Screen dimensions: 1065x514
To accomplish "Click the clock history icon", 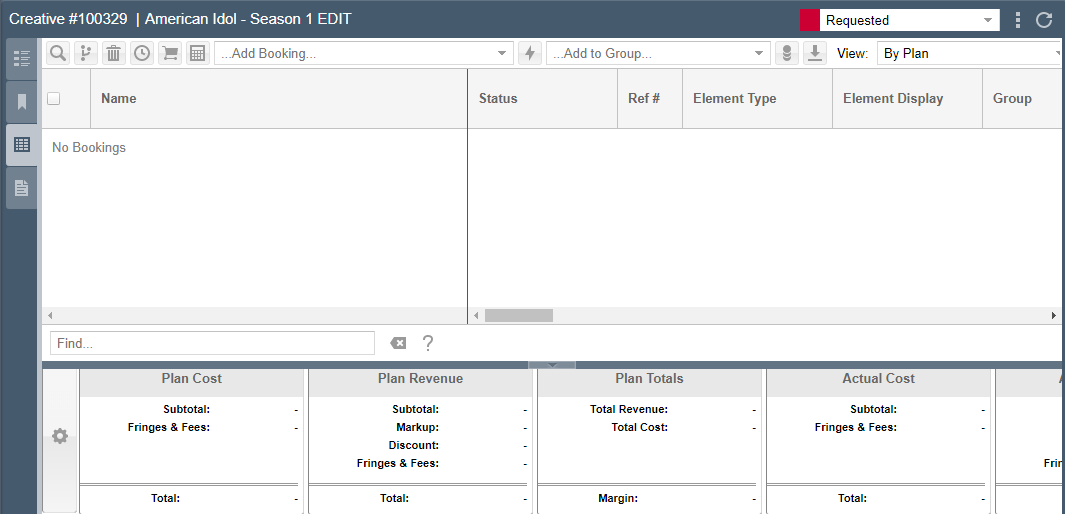I will pyautogui.click(x=142, y=53).
